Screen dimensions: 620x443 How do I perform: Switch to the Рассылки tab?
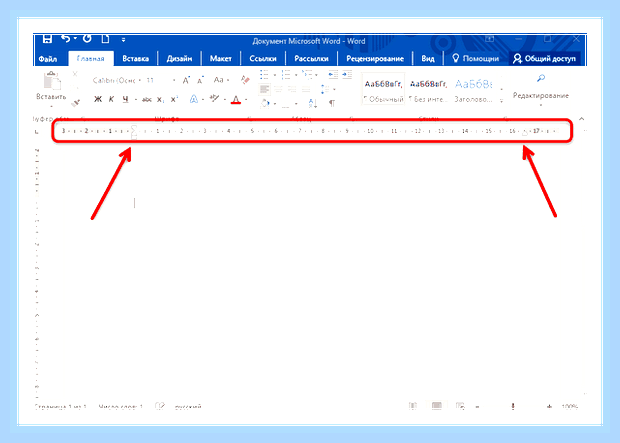(311, 59)
